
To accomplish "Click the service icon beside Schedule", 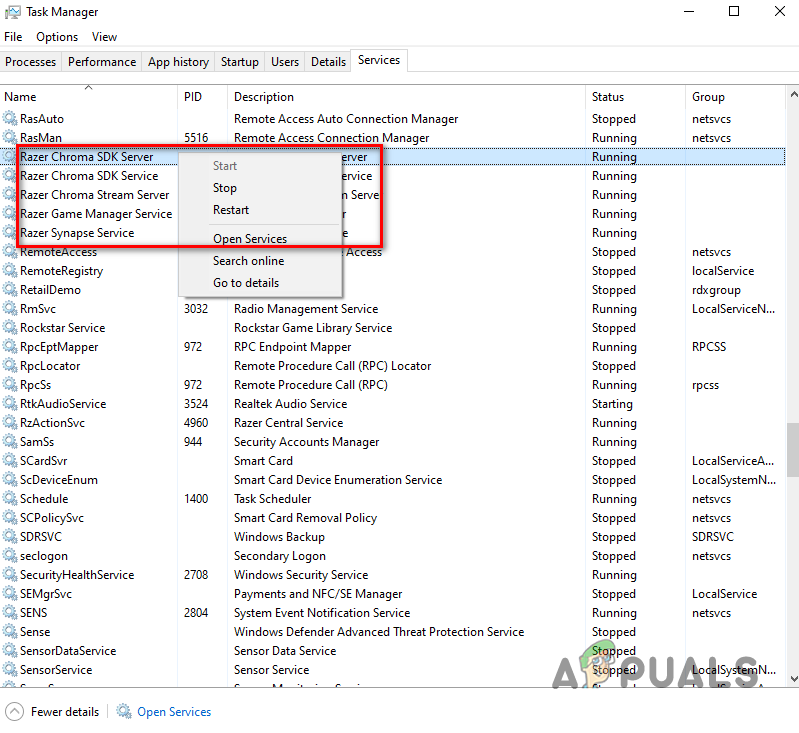I will tap(11, 499).
